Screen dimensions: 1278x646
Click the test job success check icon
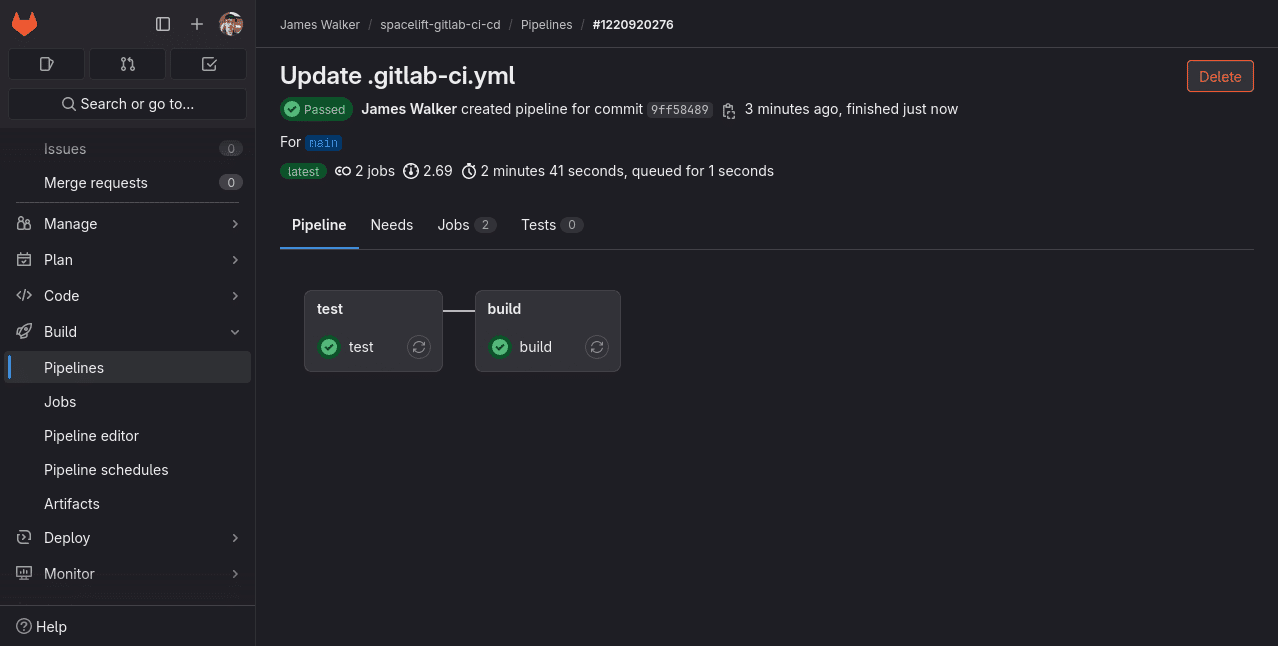[x=328, y=346]
